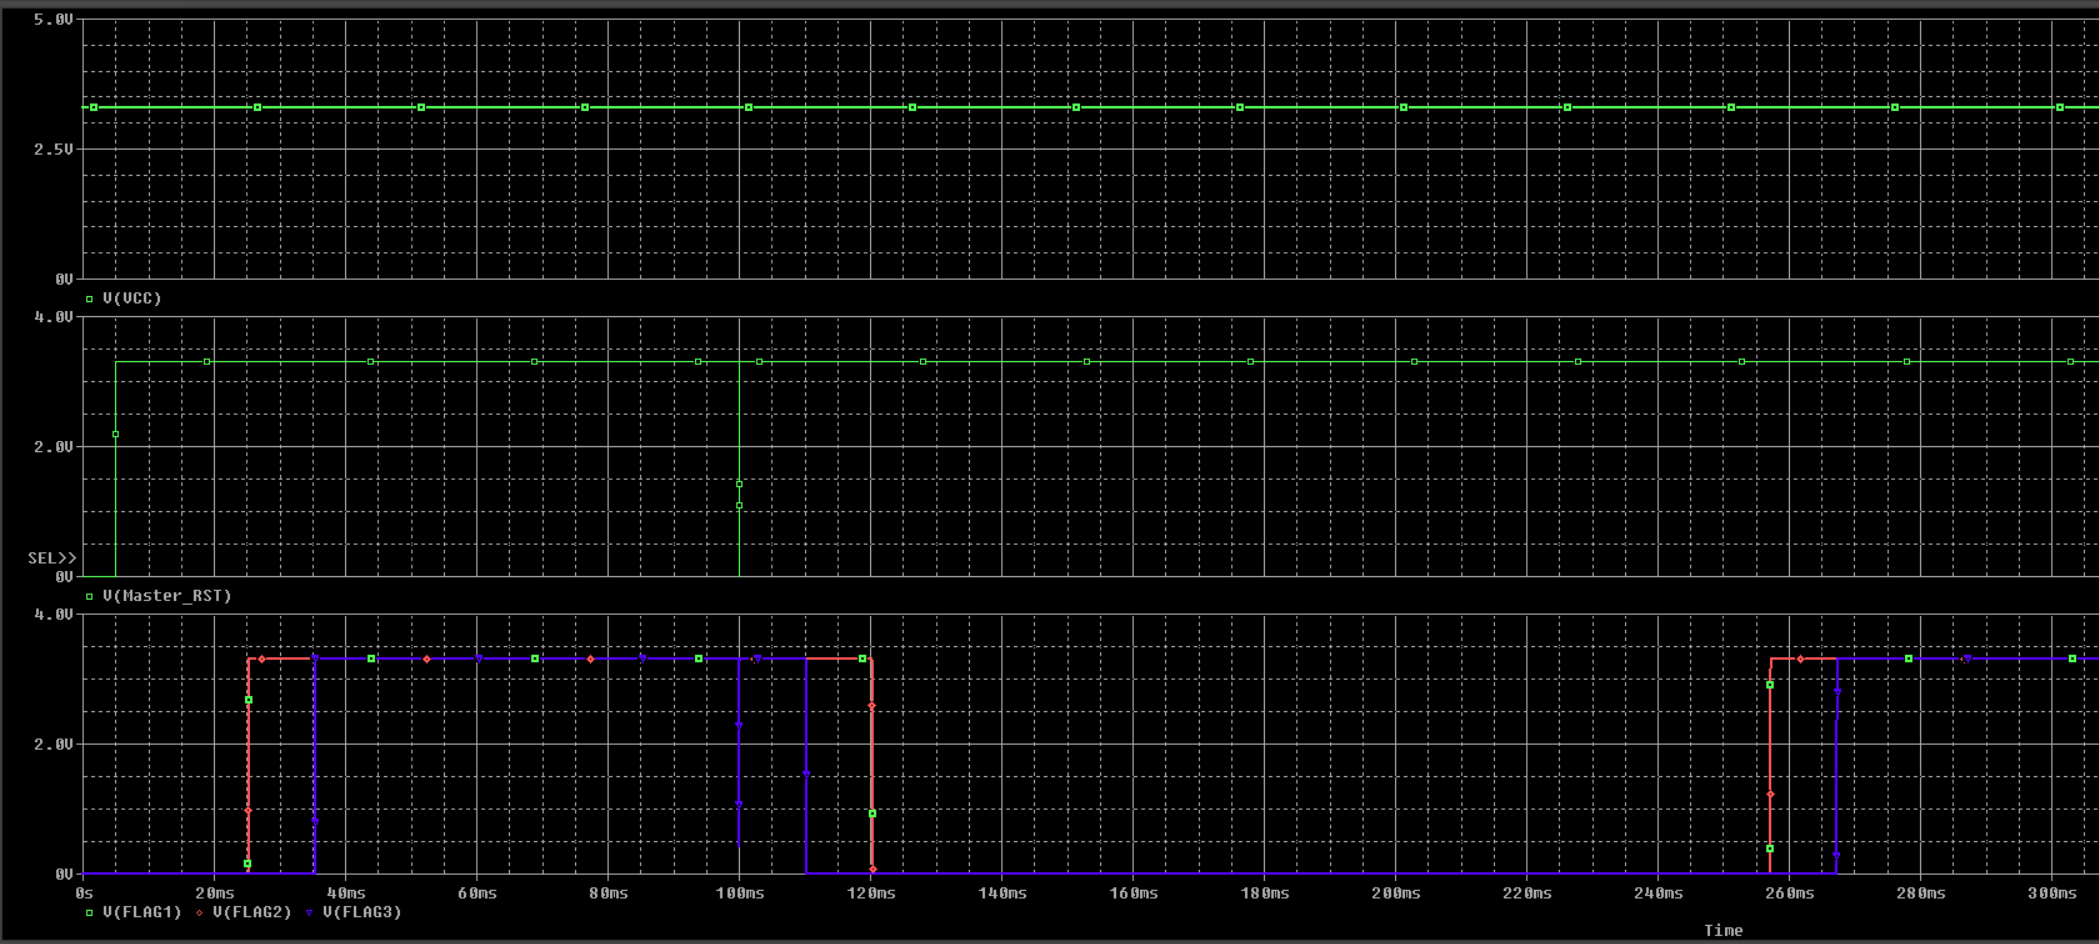2099x944 pixels.
Task: Select the V(Master_RST) trace label
Action: tap(167, 596)
